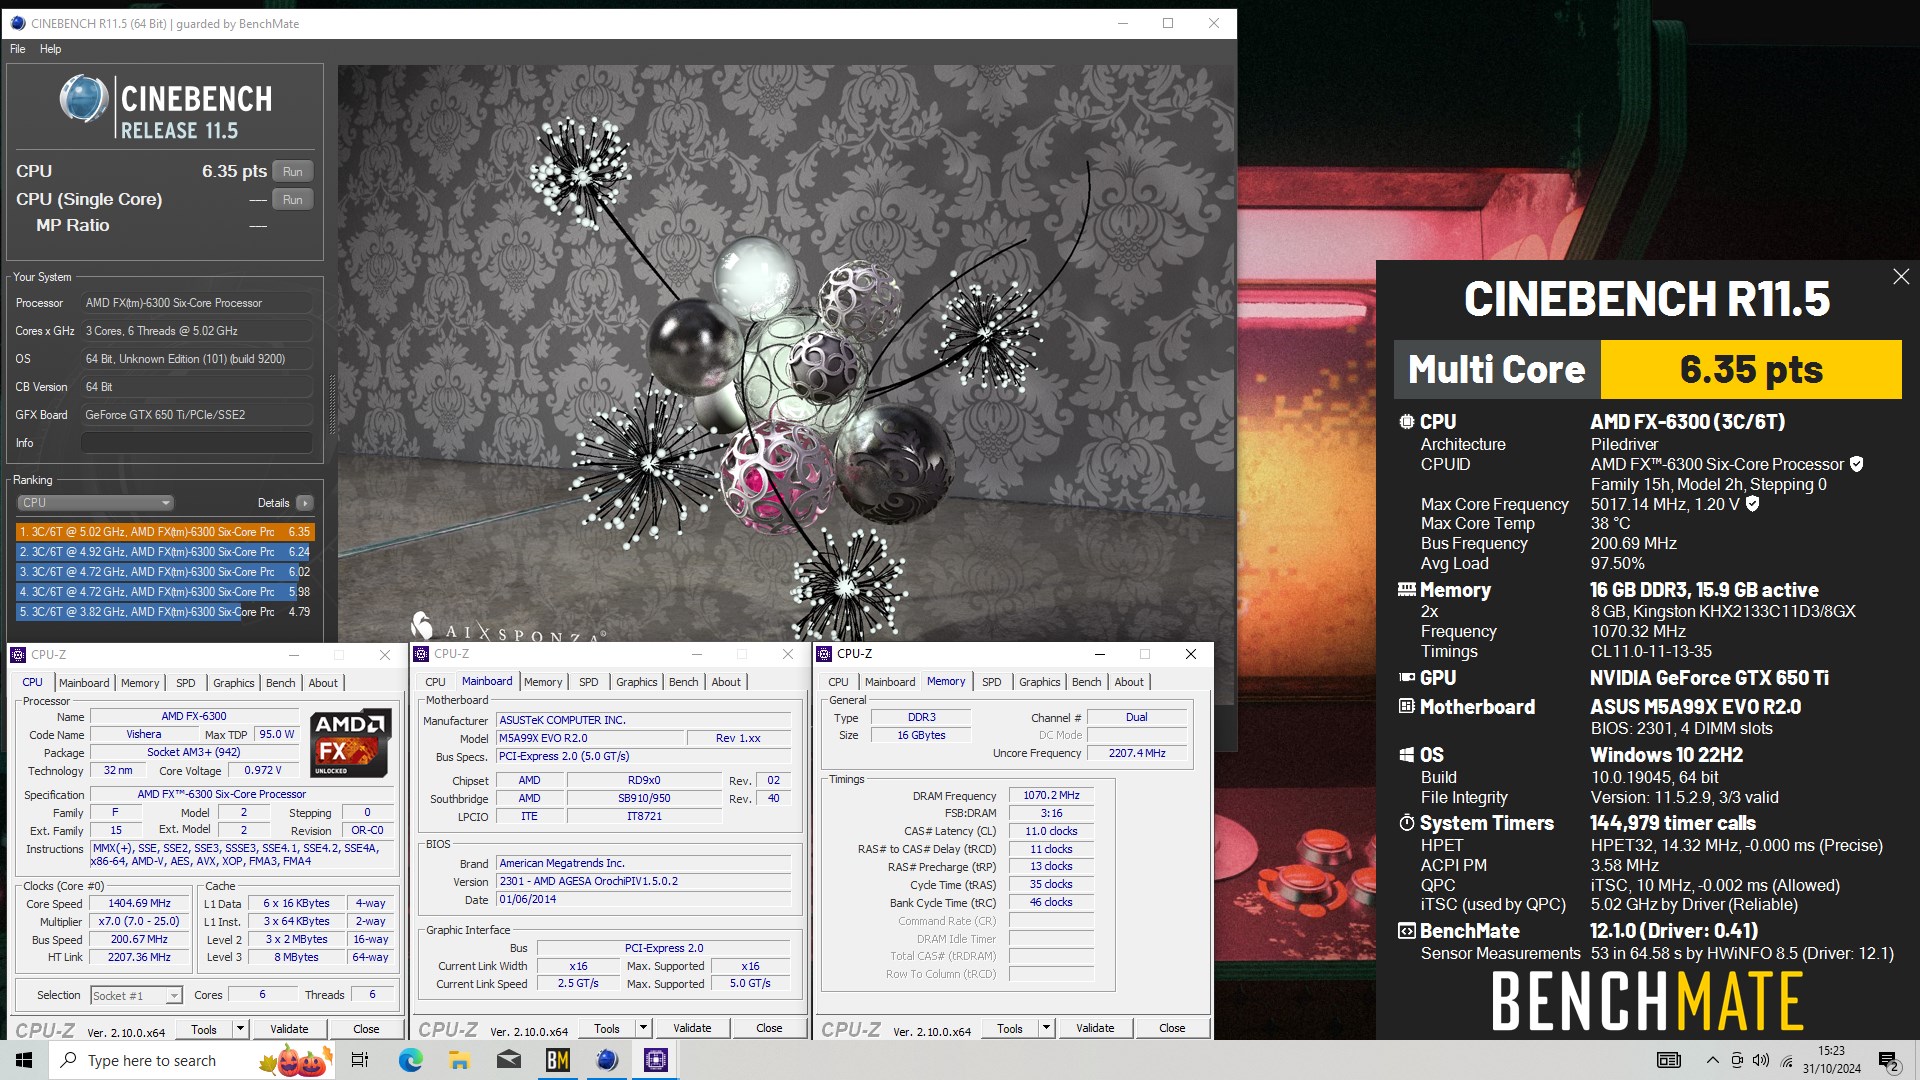
Task: Click the Info input field in Cinebench
Action: tap(197, 443)
